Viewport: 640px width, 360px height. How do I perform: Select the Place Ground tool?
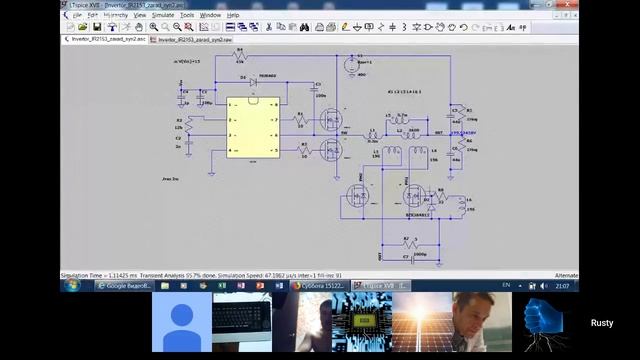(357, 27)
